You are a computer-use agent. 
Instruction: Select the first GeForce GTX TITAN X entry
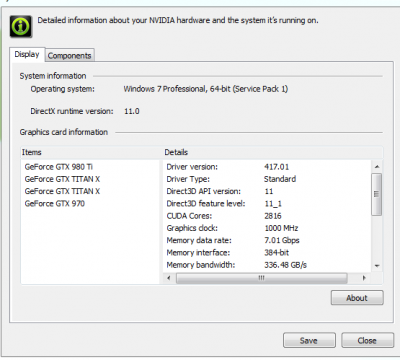coord(62,179)
